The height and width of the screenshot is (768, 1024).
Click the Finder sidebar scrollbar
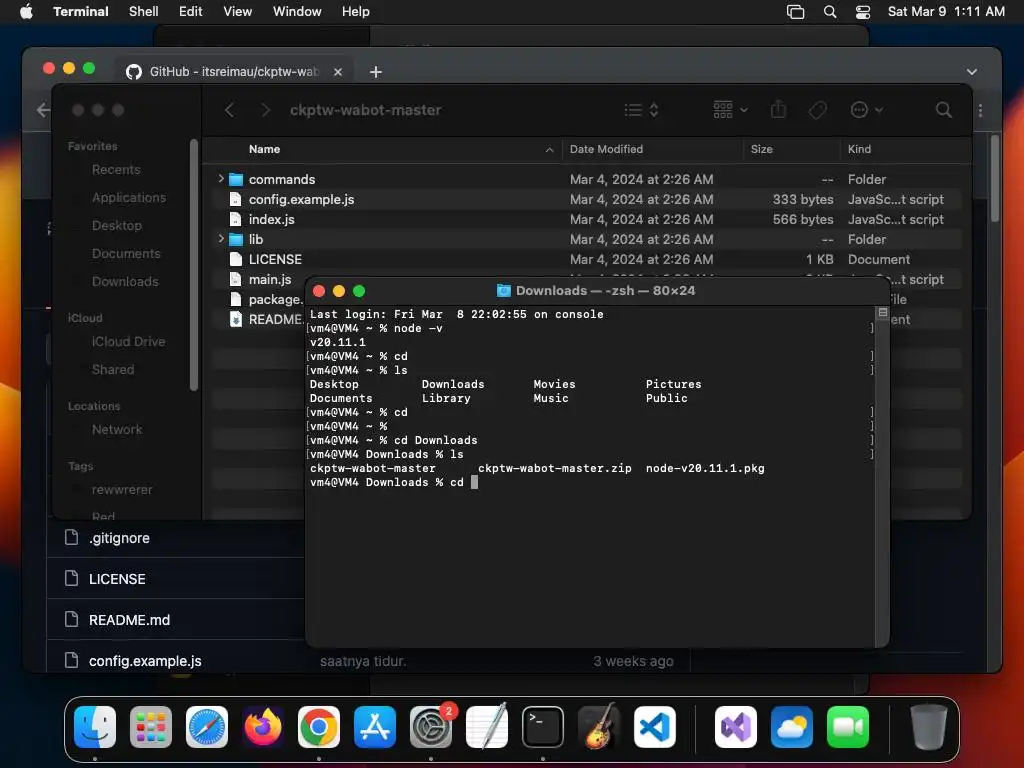[x=193, y=264]
